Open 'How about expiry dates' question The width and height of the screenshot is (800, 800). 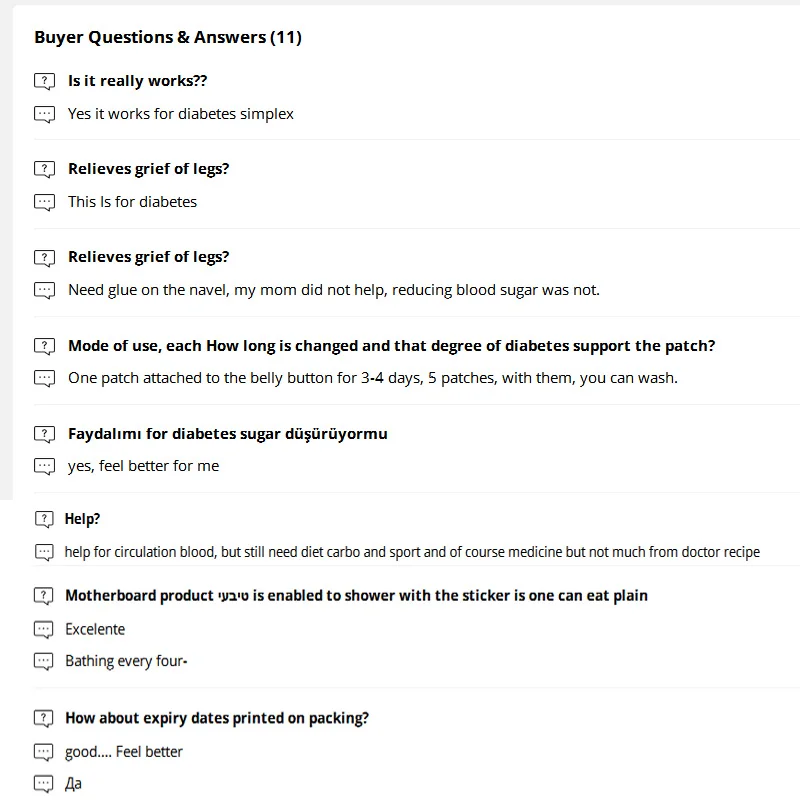(216, 718)
